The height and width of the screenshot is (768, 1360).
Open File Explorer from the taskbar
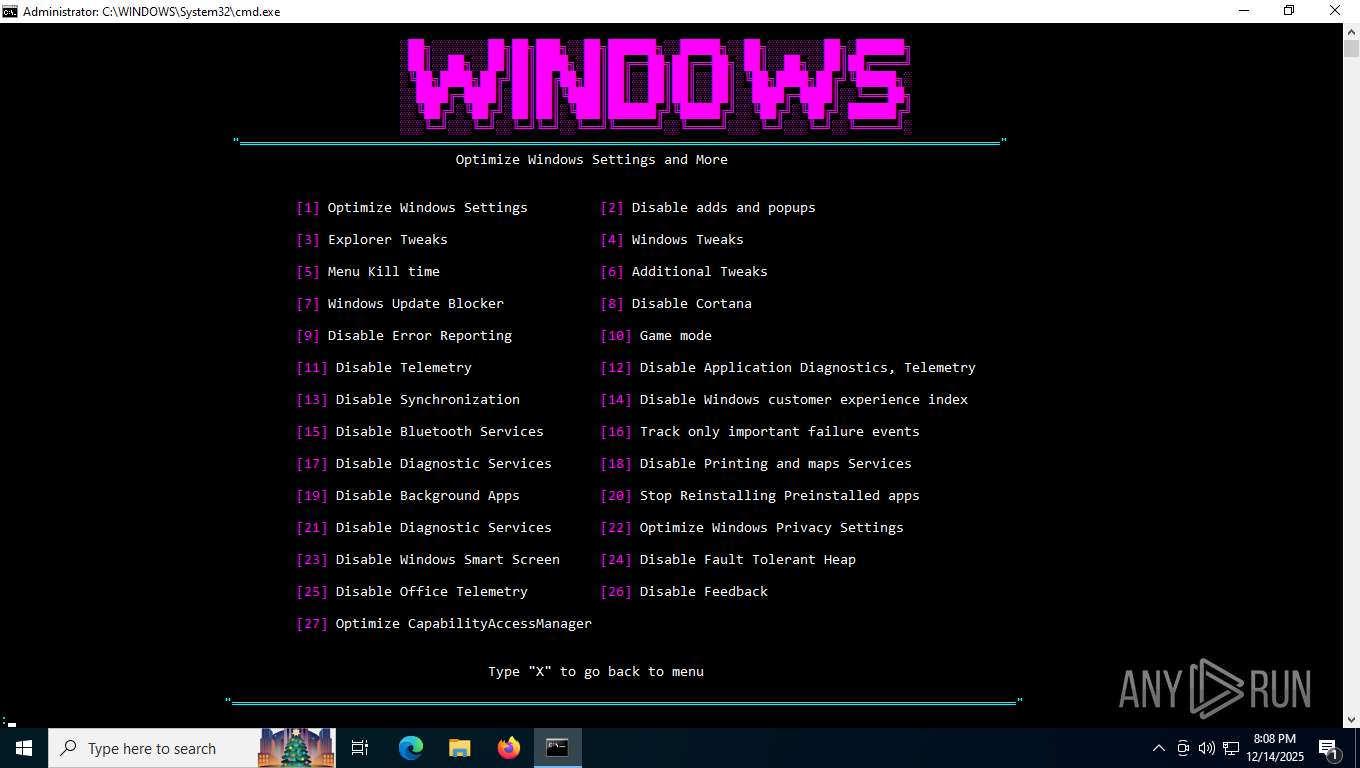[x=460, y=748]
